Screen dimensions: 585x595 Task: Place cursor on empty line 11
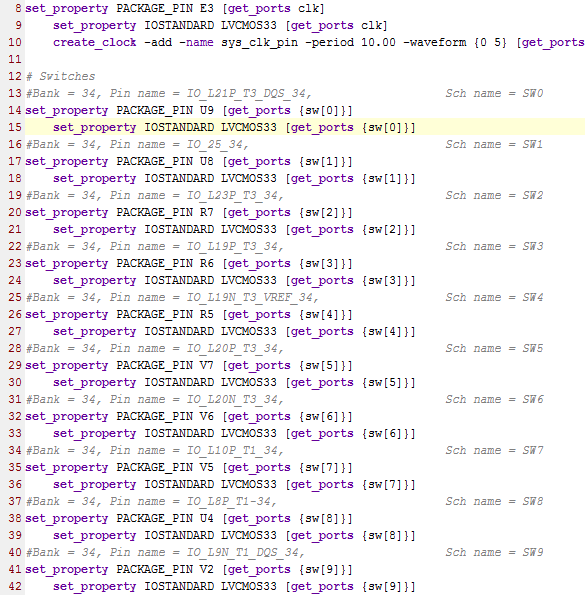click(x=304, y=59)
